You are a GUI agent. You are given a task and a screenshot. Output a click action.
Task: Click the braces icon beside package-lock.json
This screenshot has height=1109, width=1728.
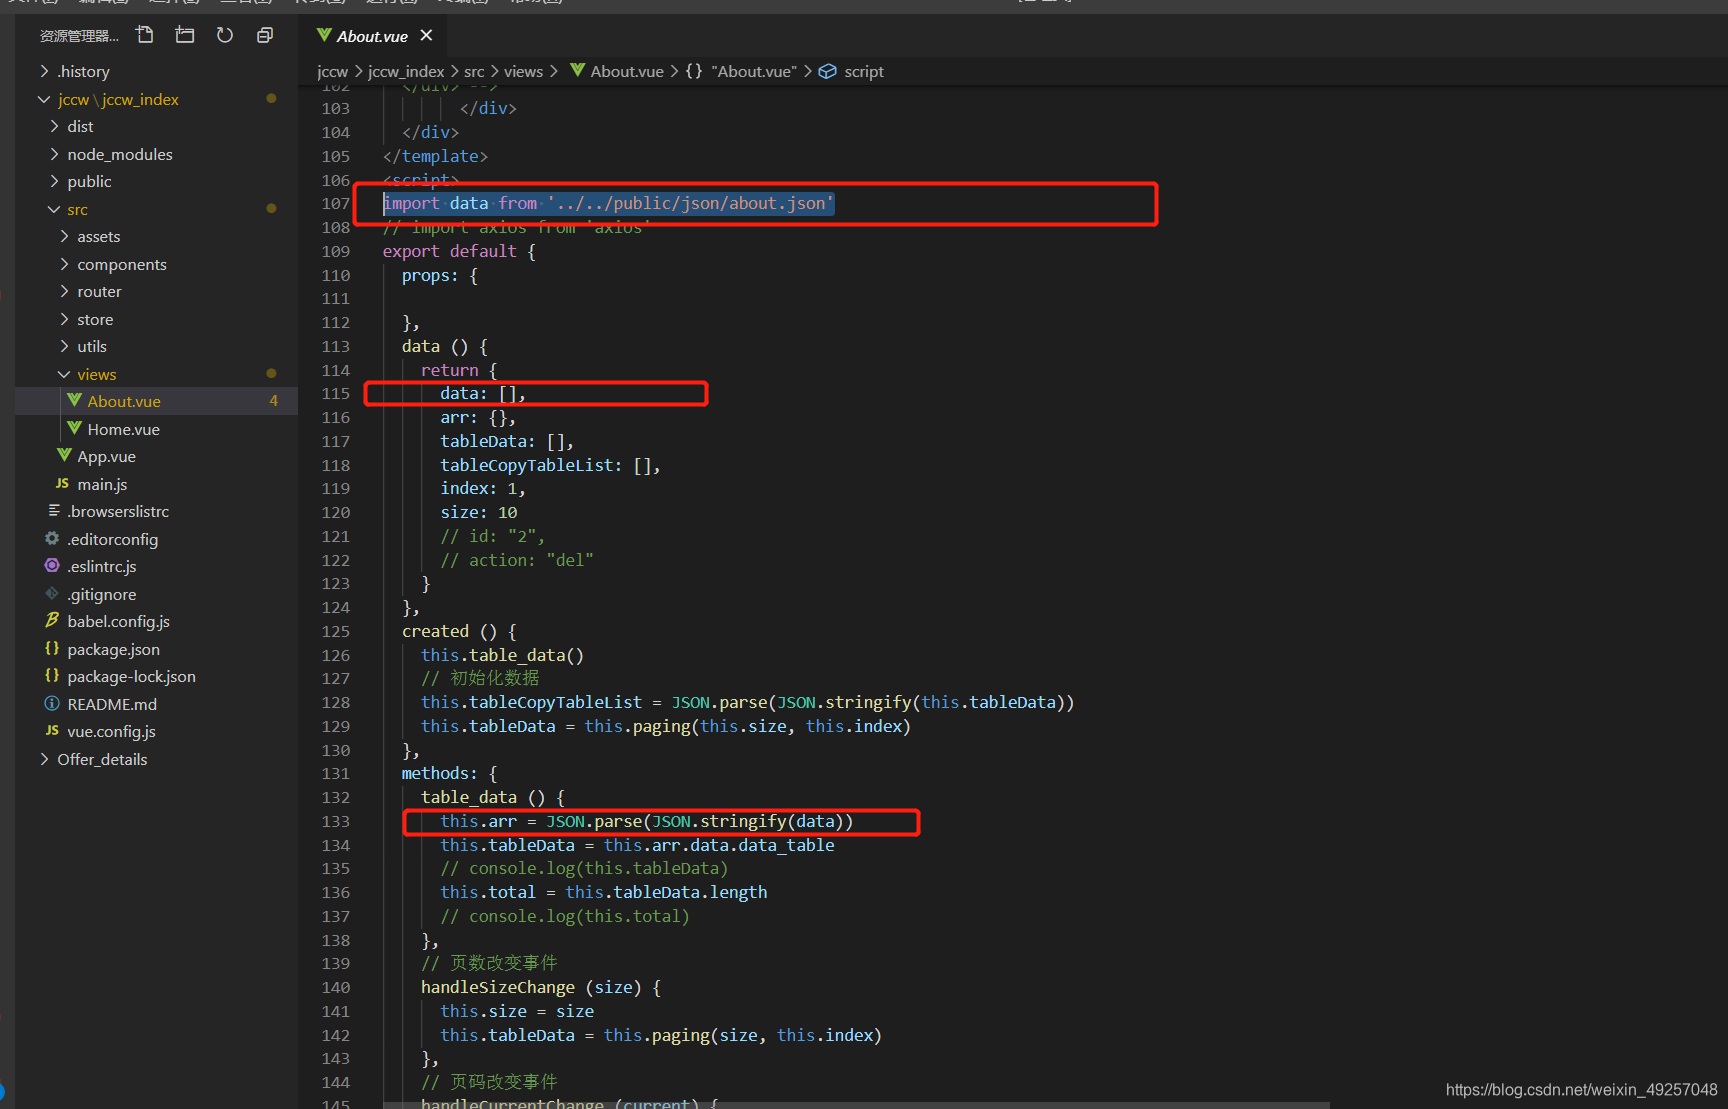click(x=52, y=676)
